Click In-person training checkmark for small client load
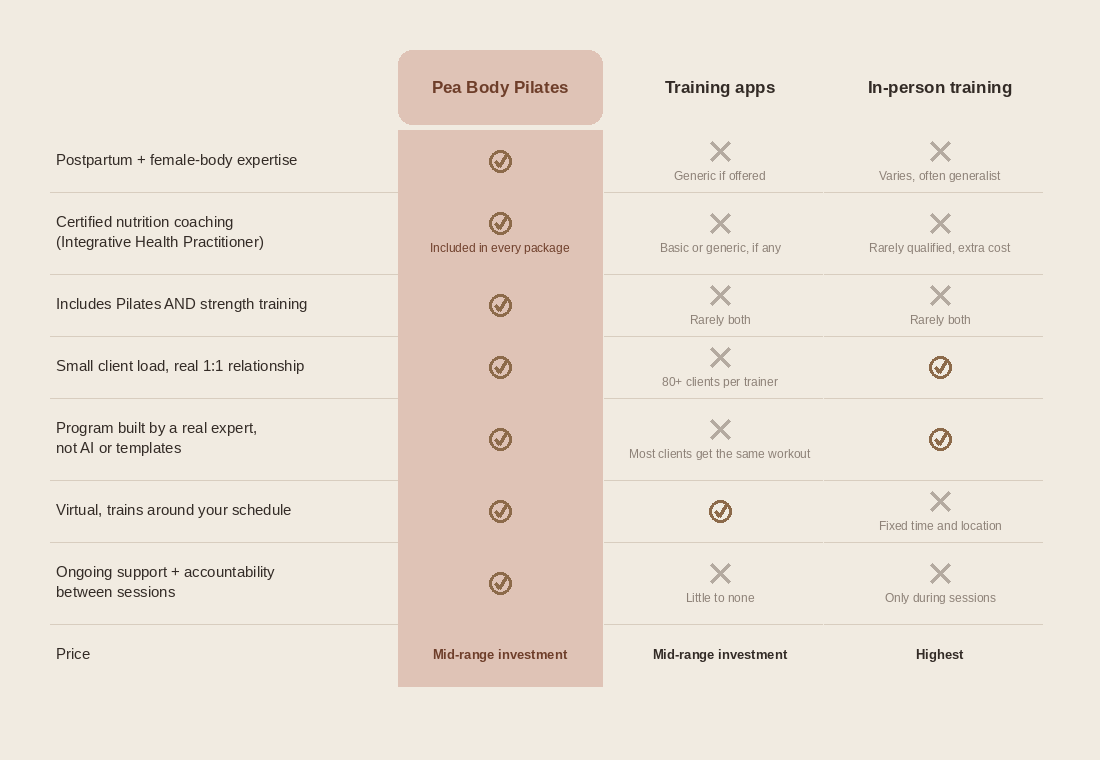Image resolution: width=1100 pixels, height=760 pixels. (x=940, y=368)
